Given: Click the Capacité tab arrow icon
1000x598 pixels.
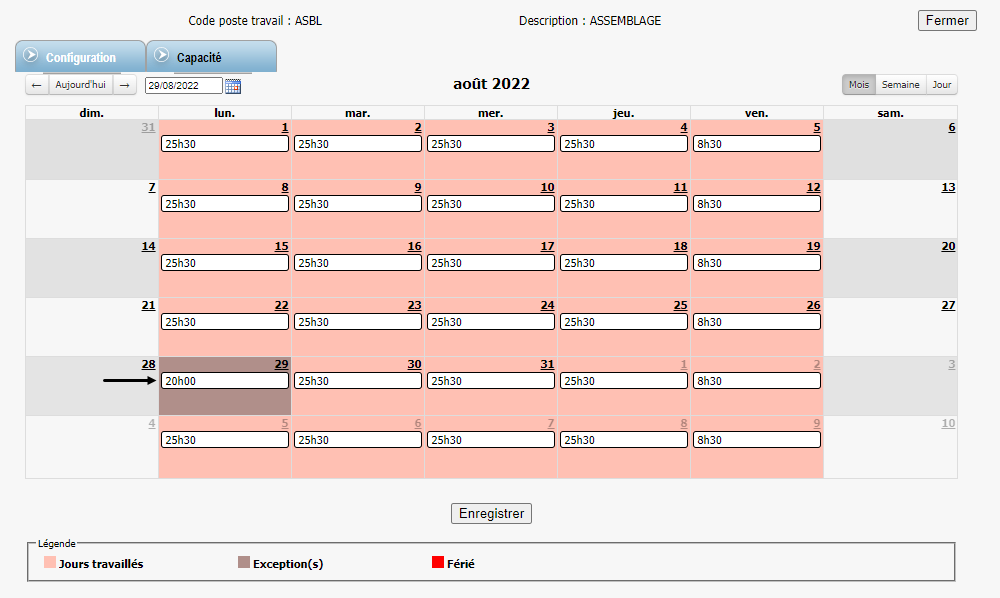Looking at the screenshot, I should [x=161, y=55].
